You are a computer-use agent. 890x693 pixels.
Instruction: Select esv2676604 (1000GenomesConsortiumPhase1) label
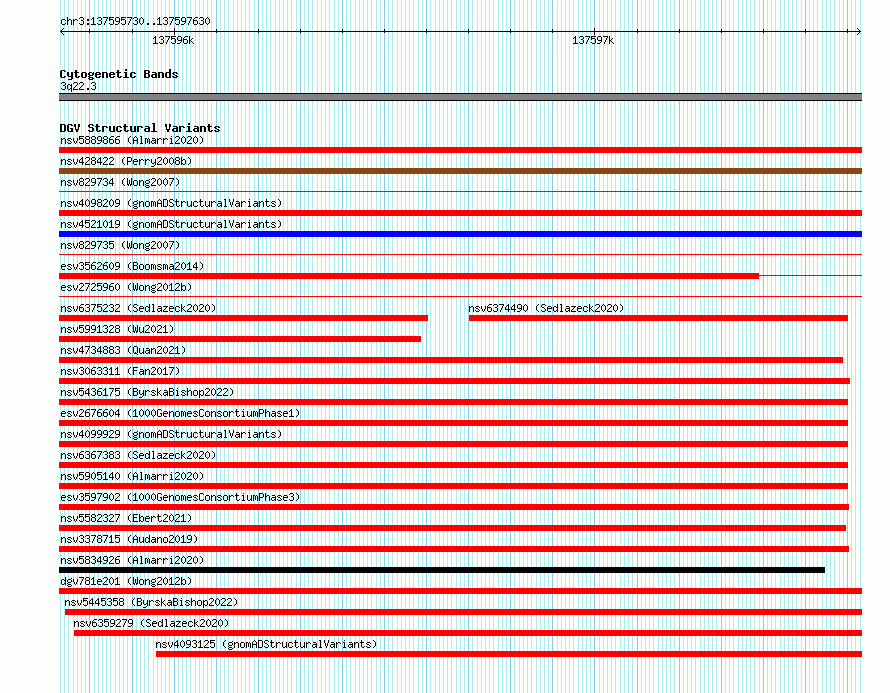click(180, 413)
